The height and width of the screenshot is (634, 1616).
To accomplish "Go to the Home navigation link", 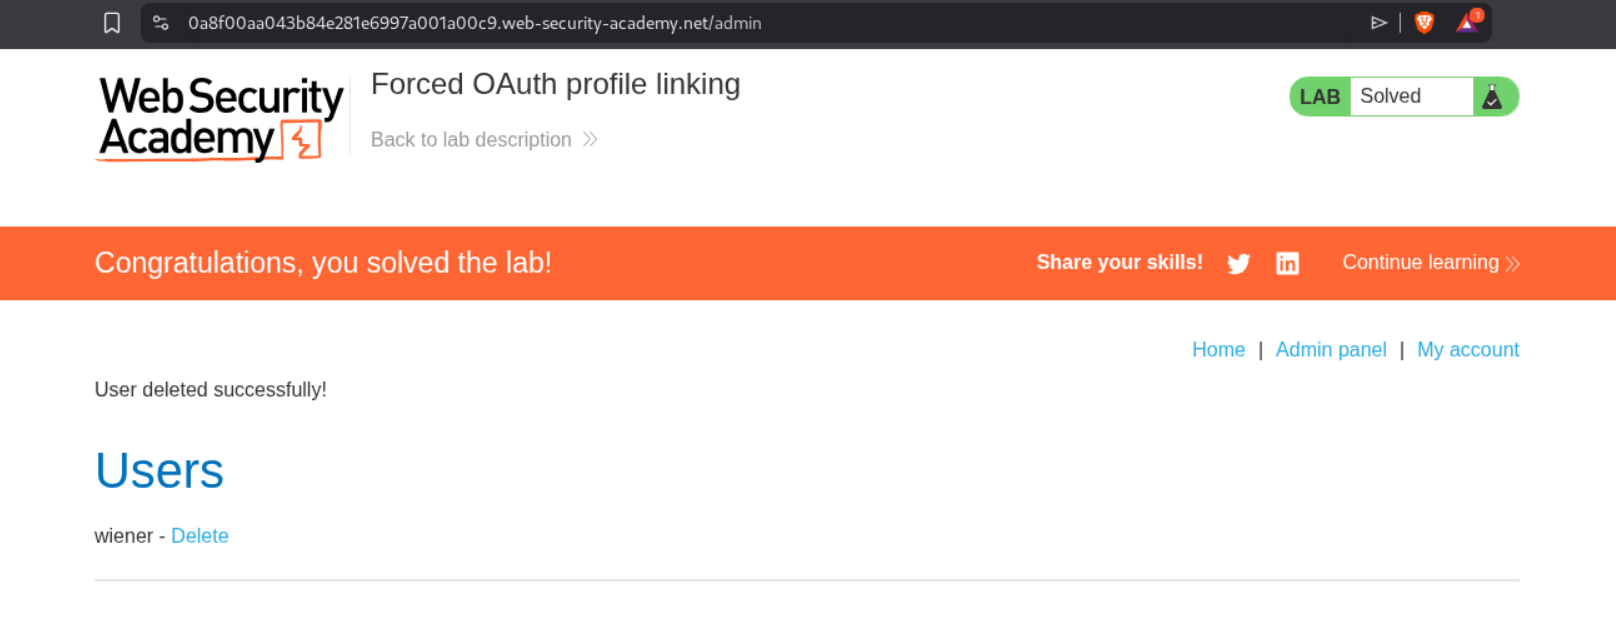I will 1218,350.
